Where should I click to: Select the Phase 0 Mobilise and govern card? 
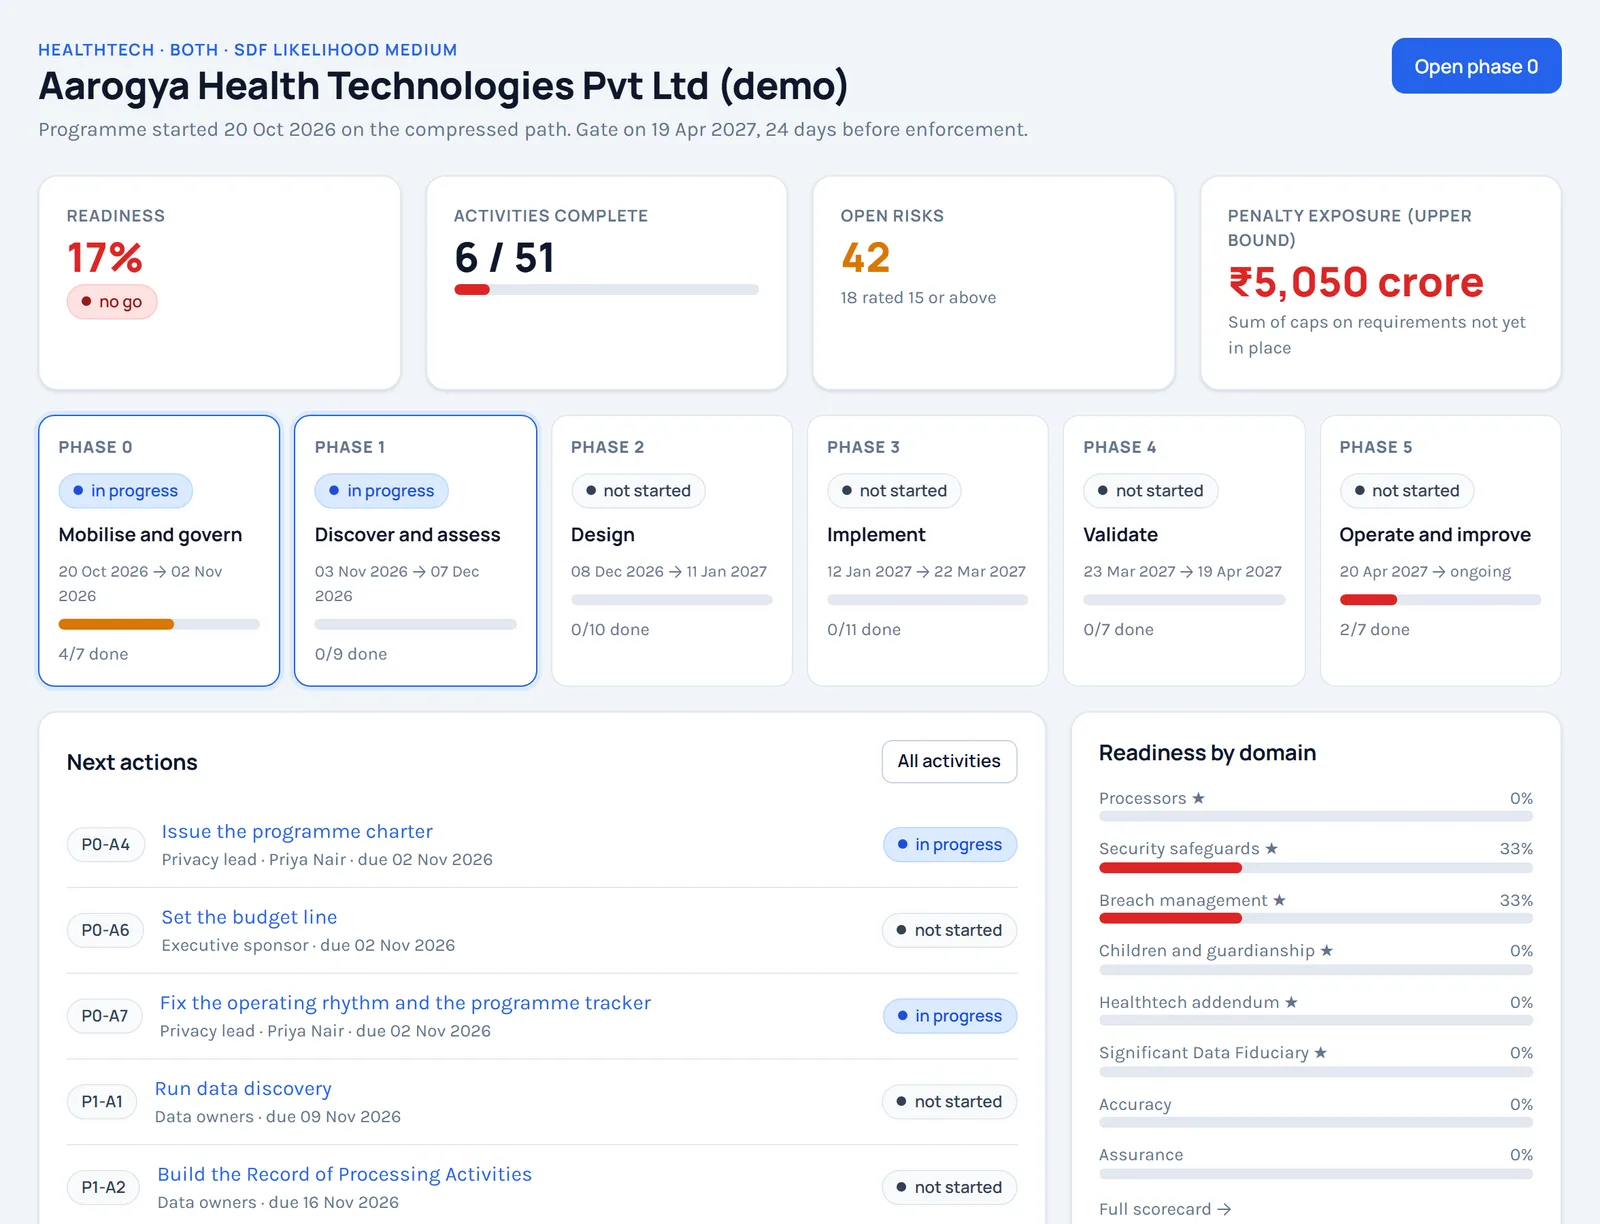pos(159,551)
